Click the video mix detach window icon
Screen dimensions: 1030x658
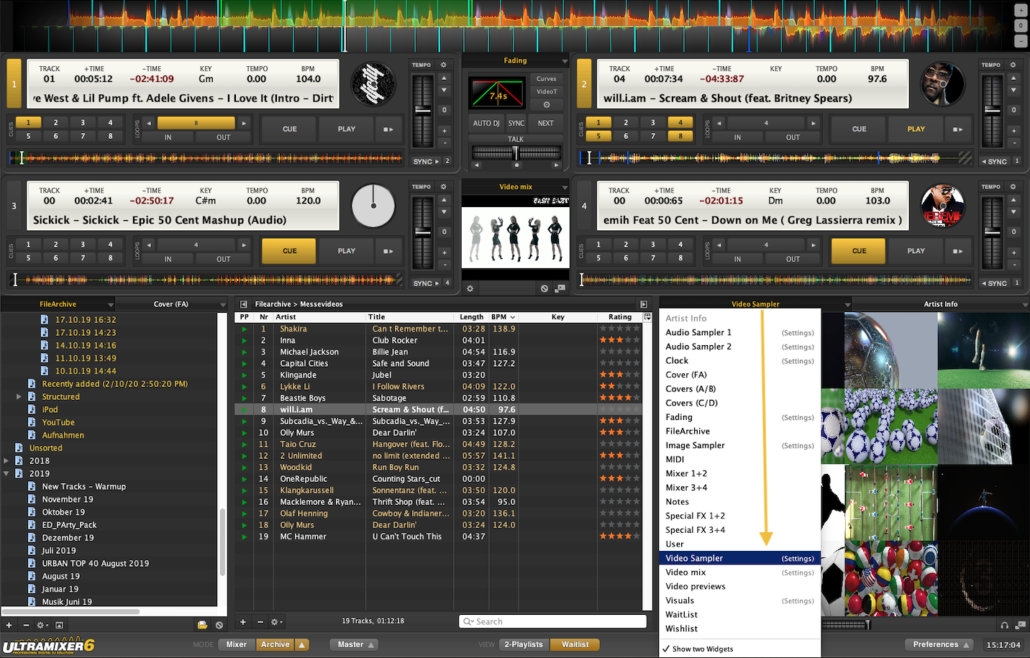[x=560, y=289]
